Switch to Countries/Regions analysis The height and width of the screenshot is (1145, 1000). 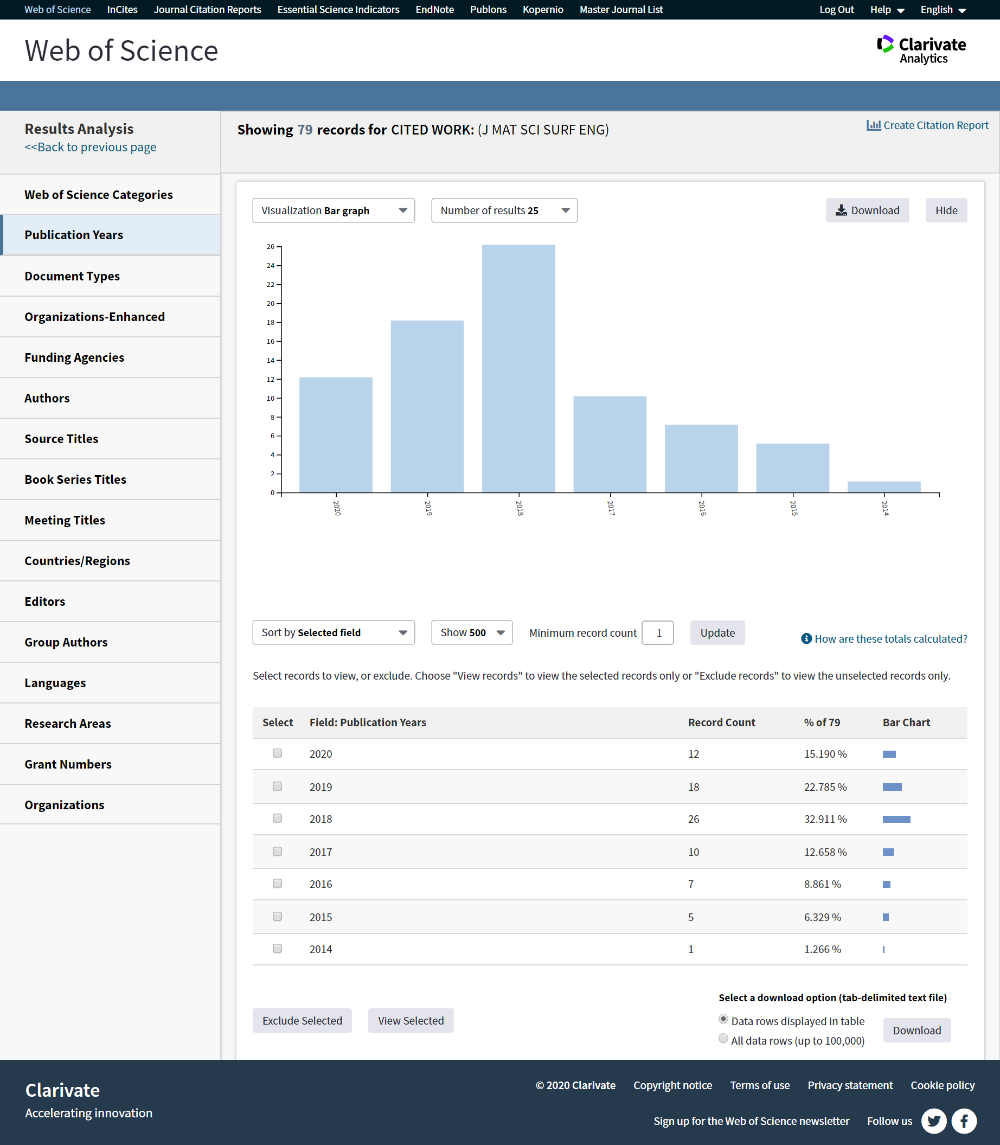[110, 561]
